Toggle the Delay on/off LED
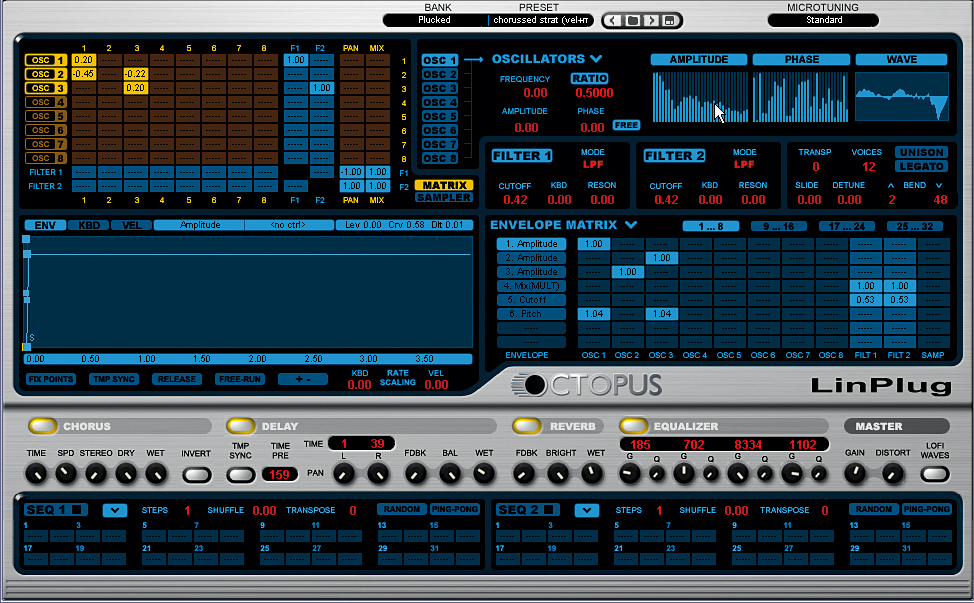The image size is (974, 603). [x=241, y=426]
